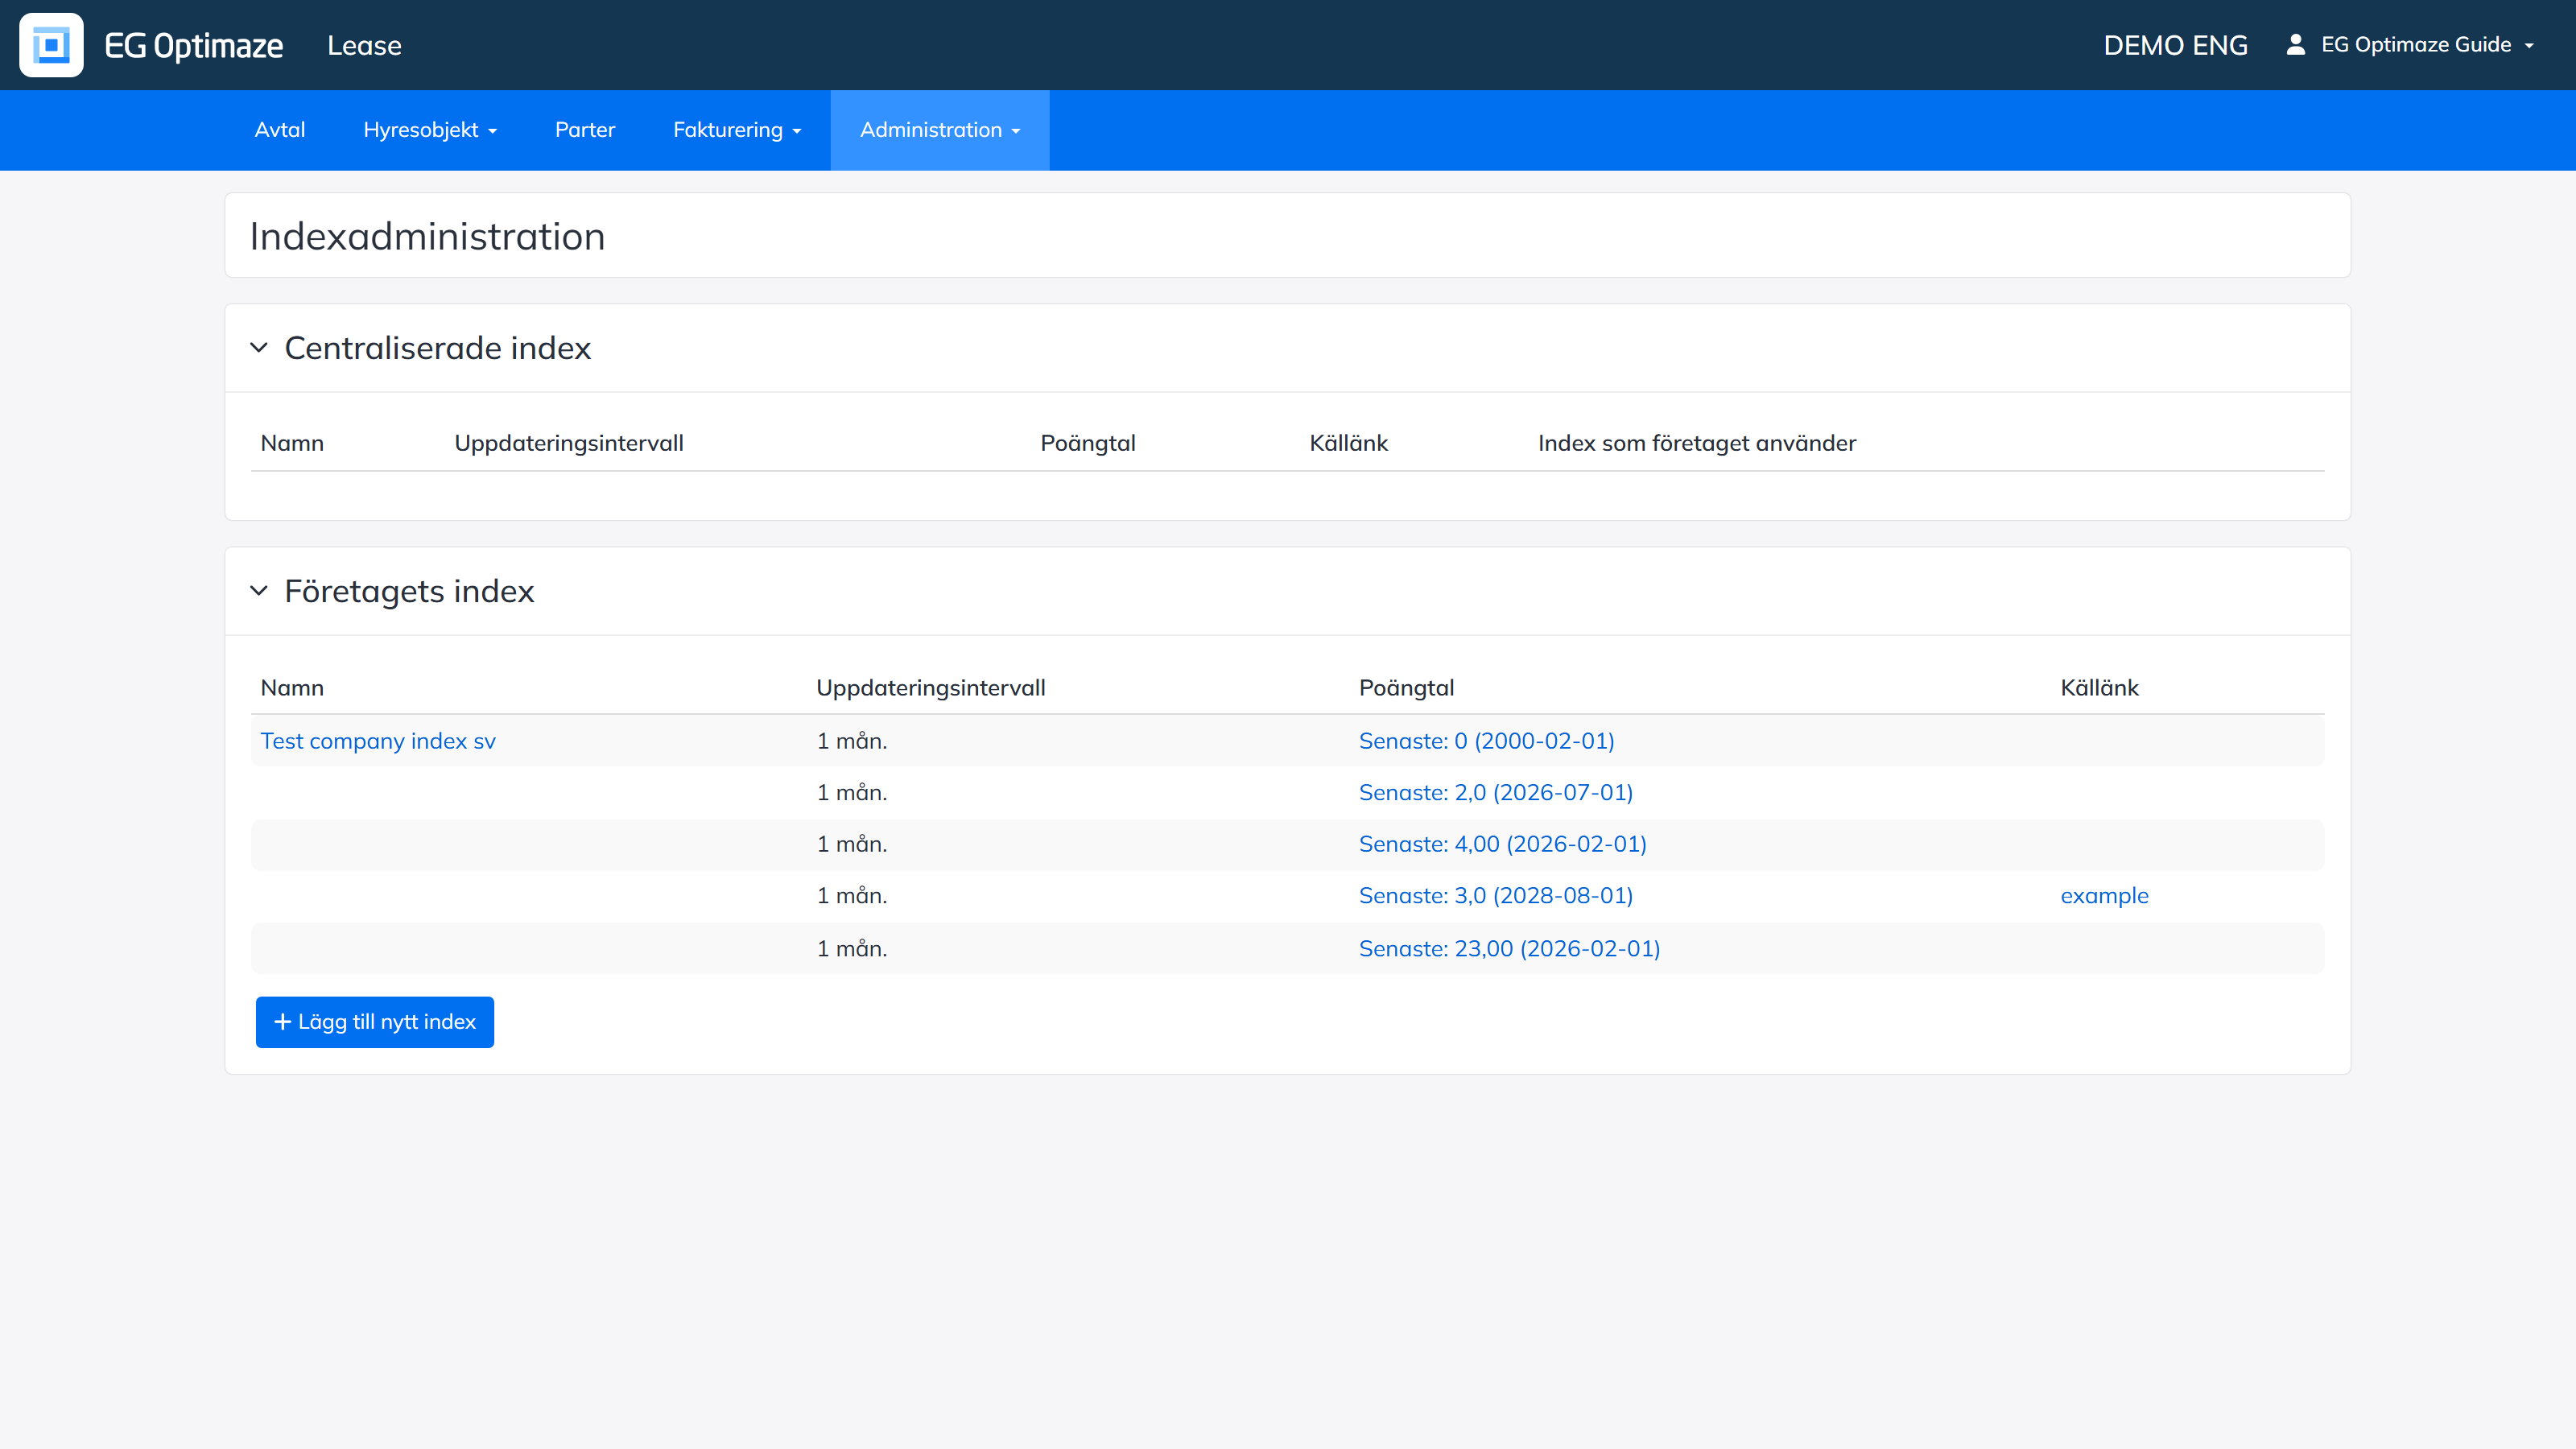Click the user profile icon

[x=2296, y=45]
